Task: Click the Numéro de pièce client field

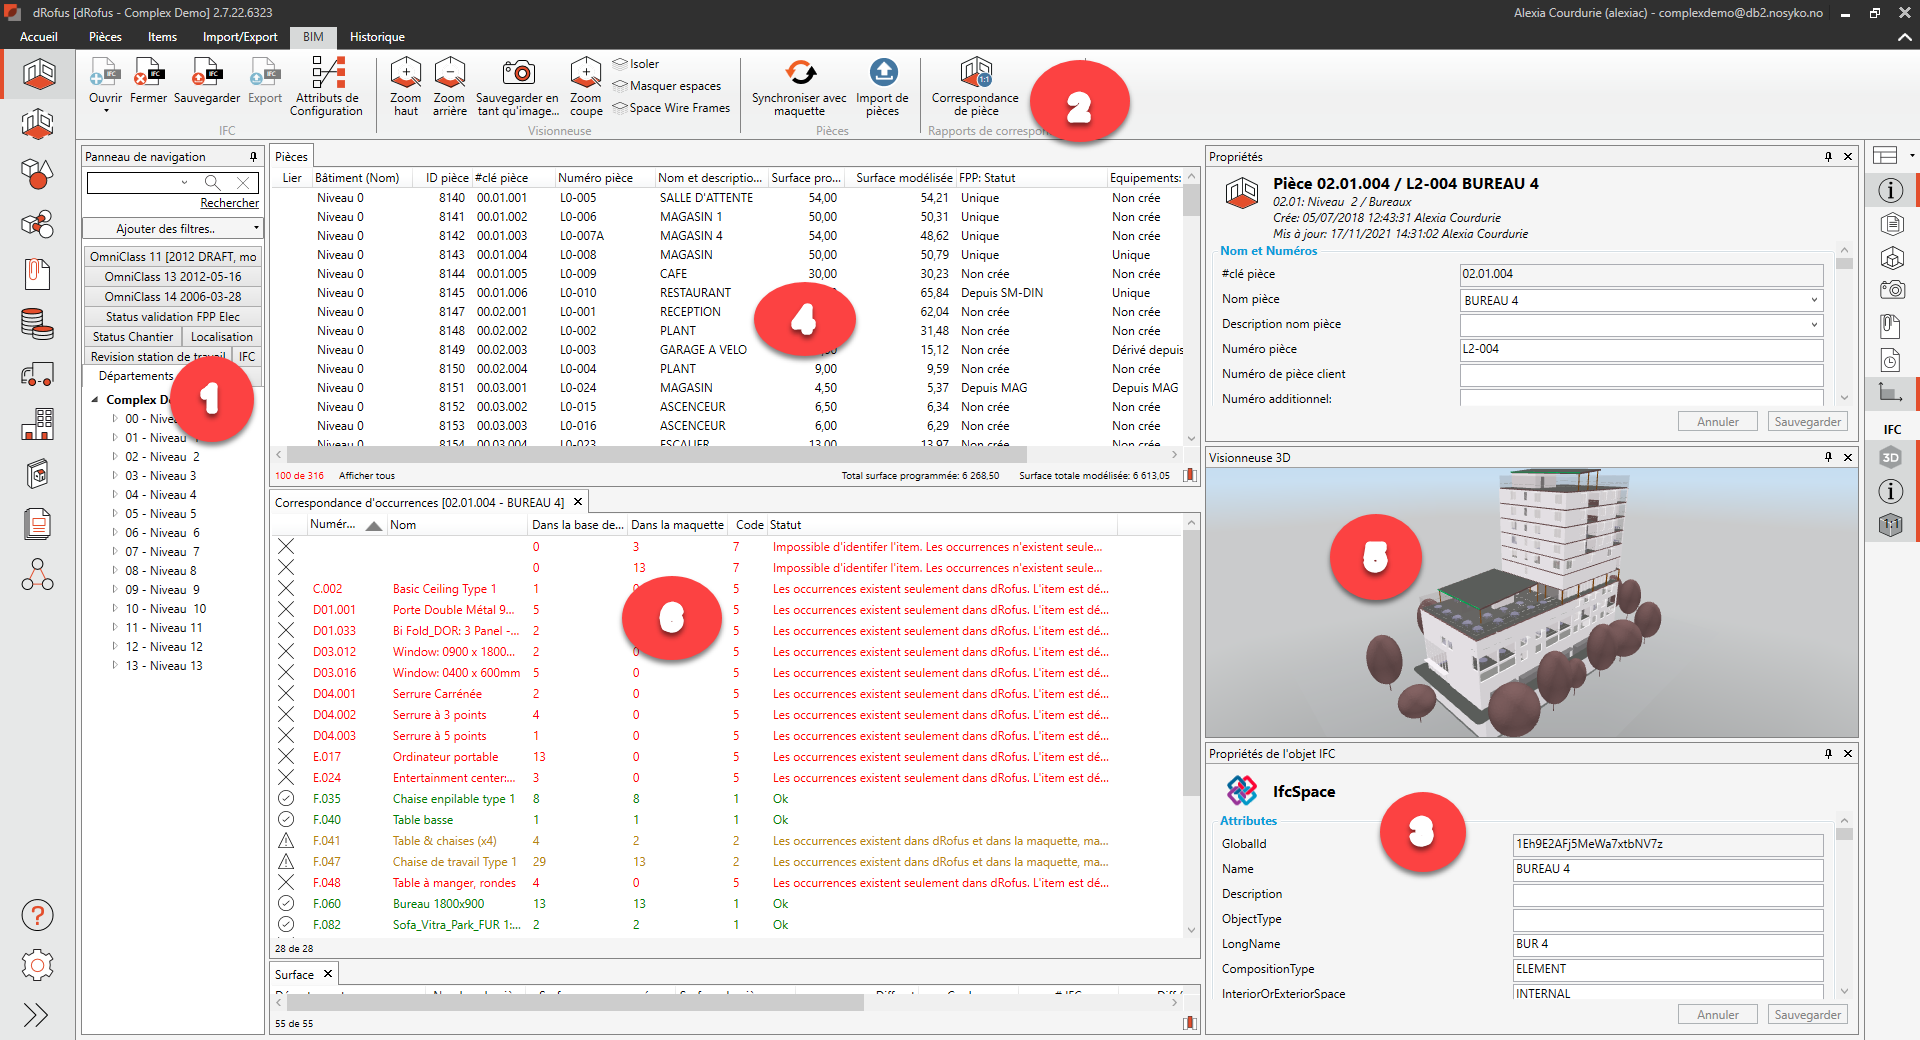Action: pyautogui.click(x=1640, y=374)
